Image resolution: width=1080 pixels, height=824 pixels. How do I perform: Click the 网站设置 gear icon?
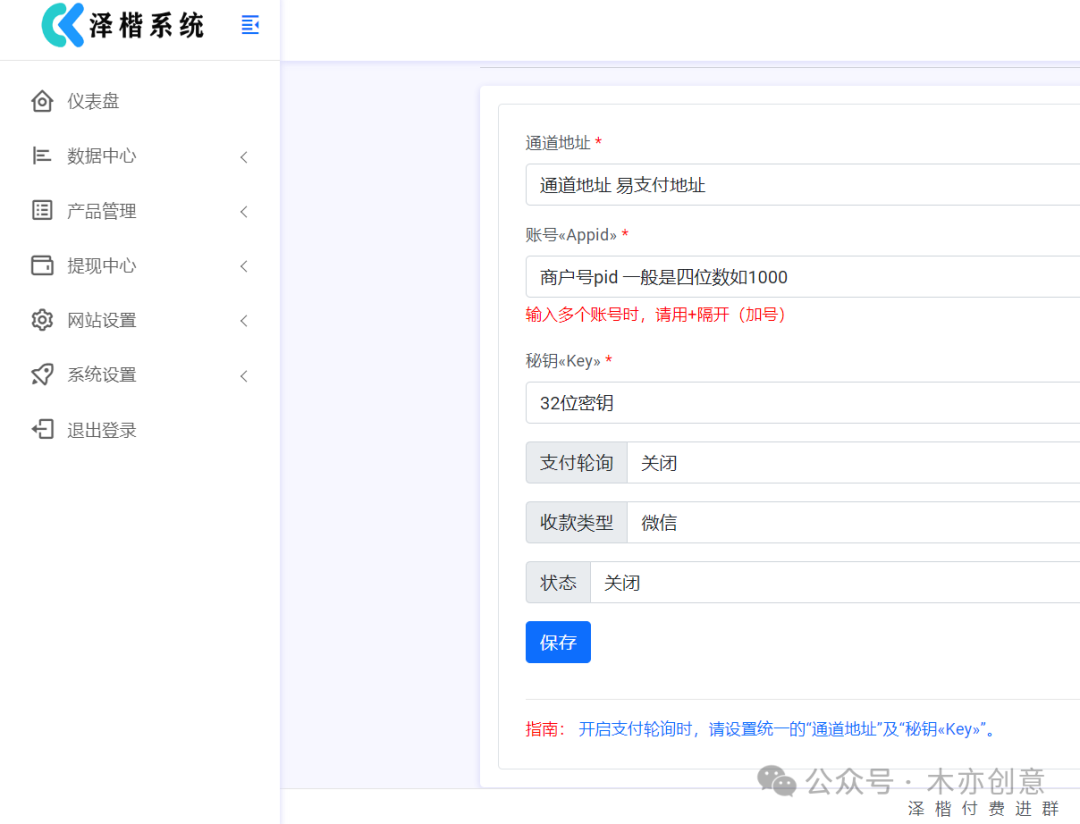click(41, 320)
